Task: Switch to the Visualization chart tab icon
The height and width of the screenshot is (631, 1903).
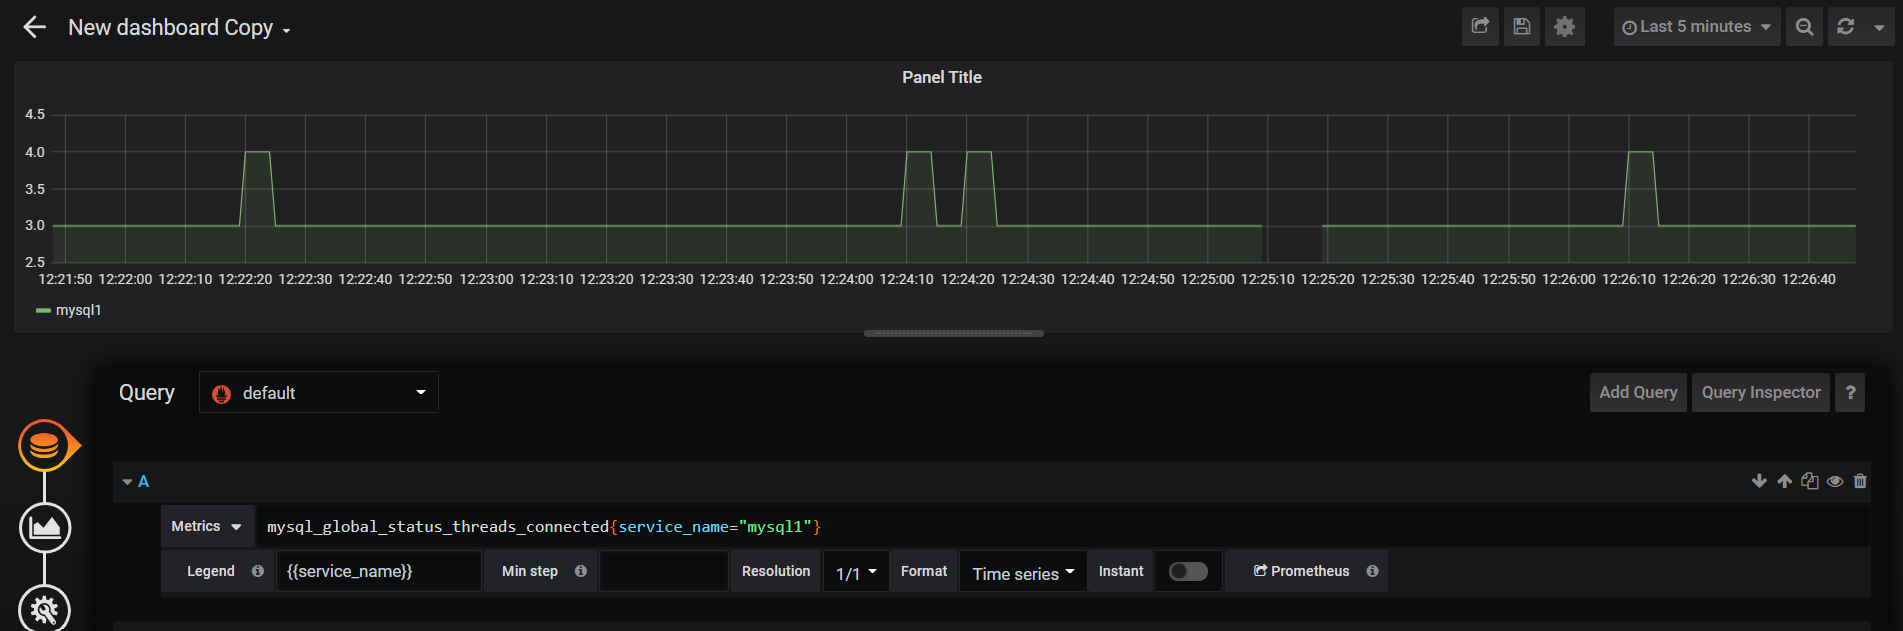Action: [x=45, y=527]
